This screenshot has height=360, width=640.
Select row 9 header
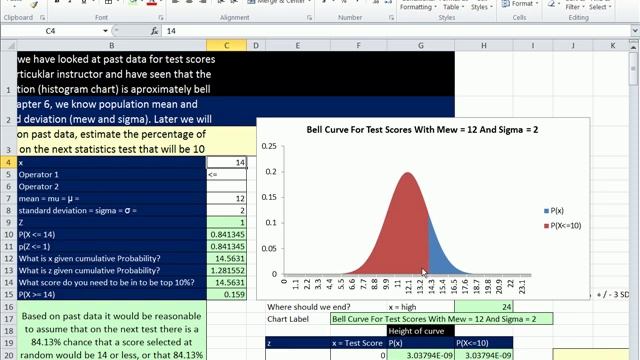(9, 222)
